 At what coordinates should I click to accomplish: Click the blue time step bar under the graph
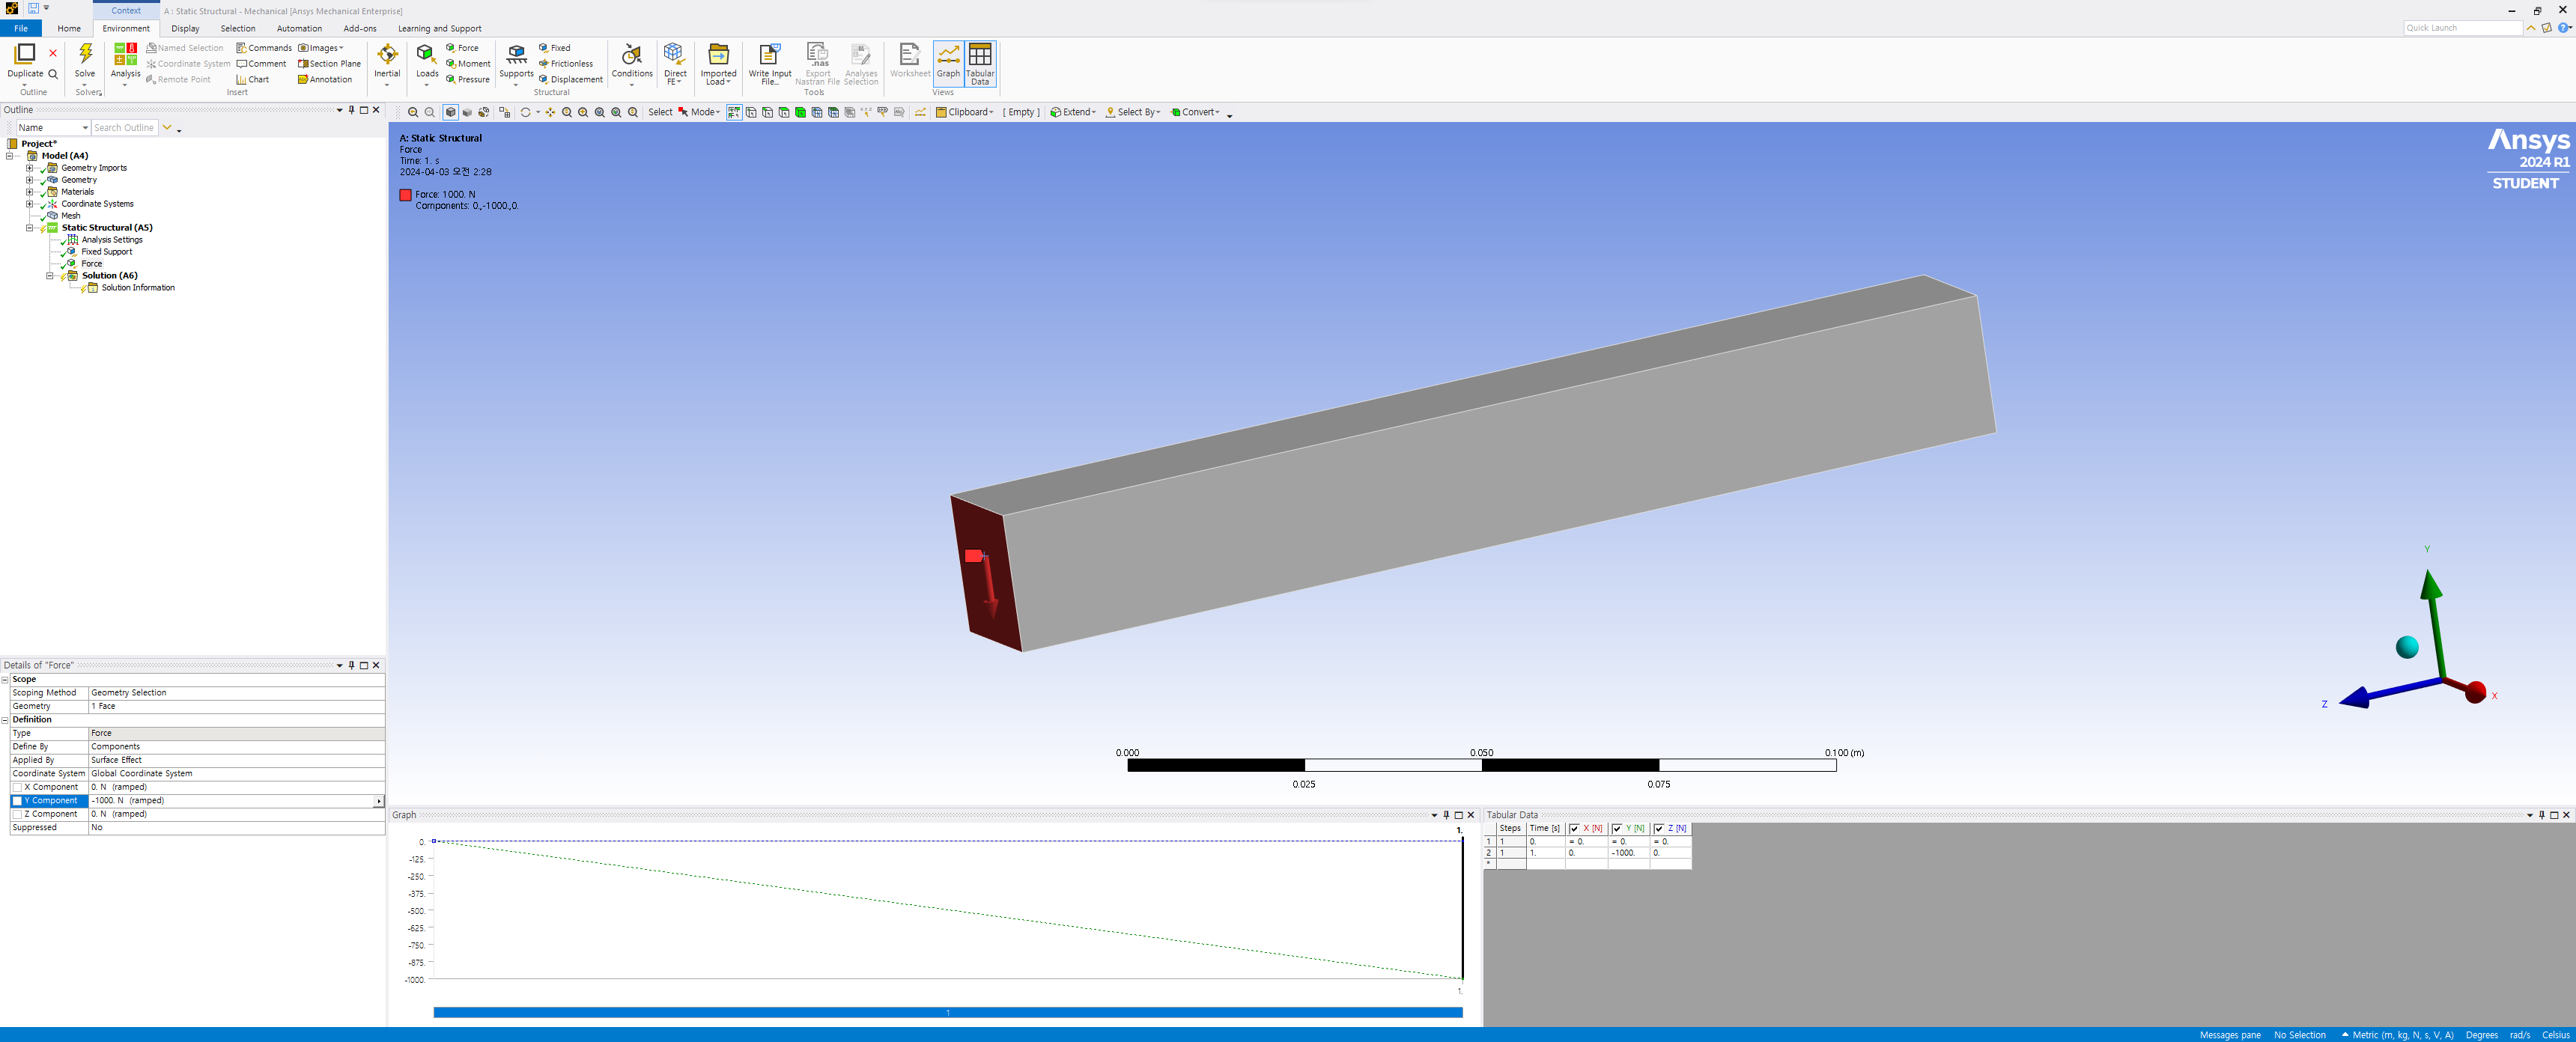(x=947, y=1013)
